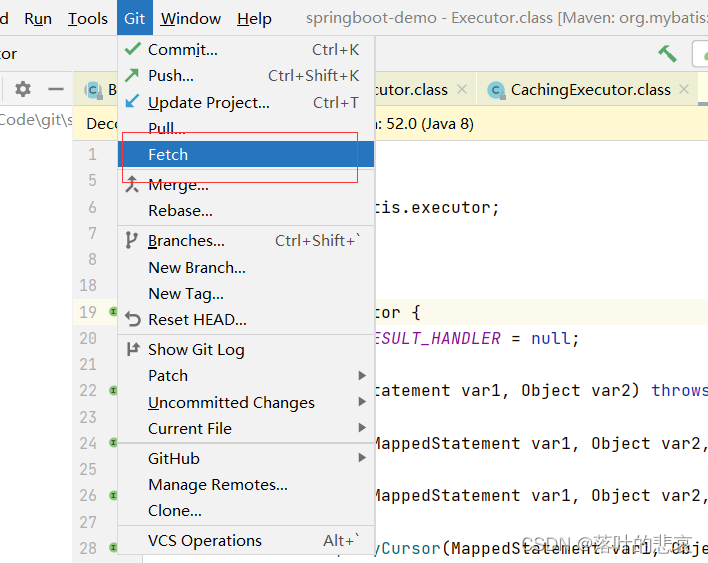Image resolution: width=708 pixels, height=563 pixels.
Task: Select Clone... from the Git menu
Action: coord(246,511)
